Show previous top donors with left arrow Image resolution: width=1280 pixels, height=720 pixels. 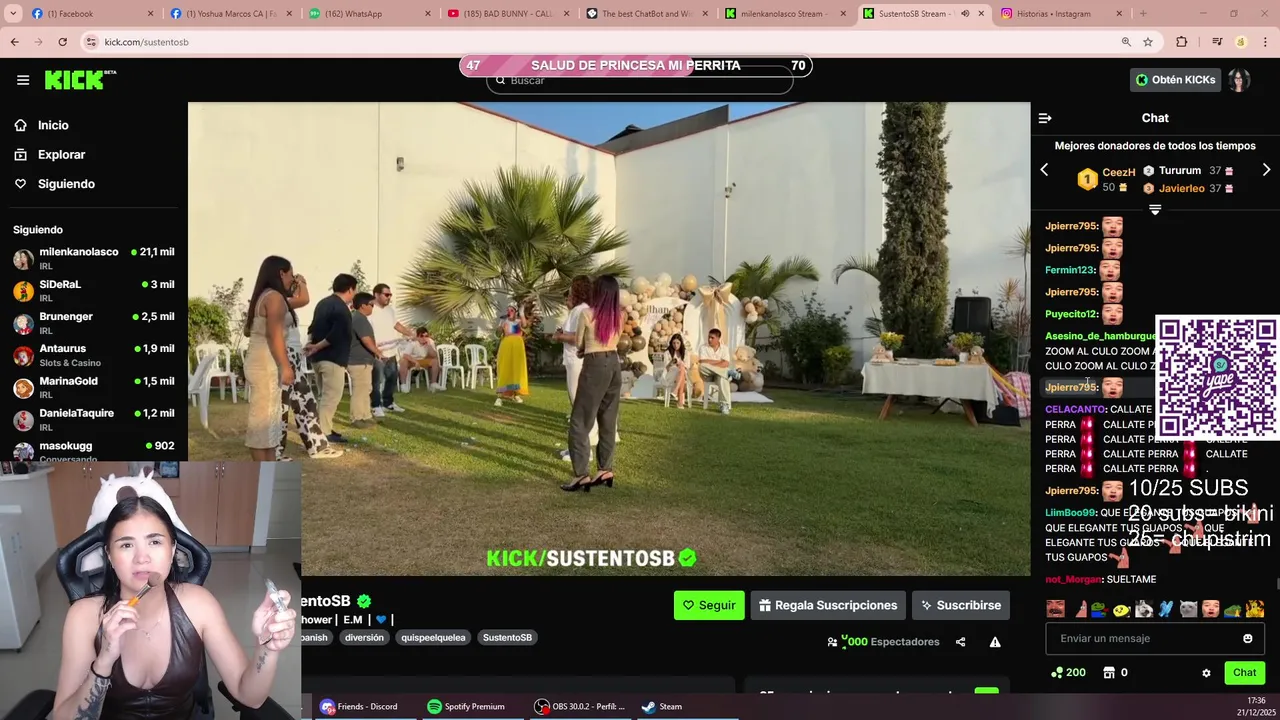coord(1044,170)
